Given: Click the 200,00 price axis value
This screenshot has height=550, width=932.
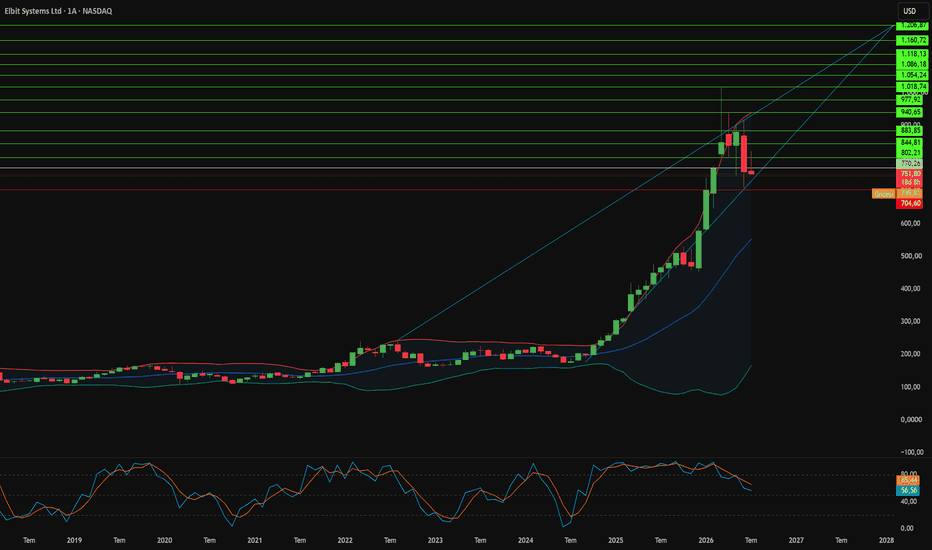Looking at the screenshot, I should tap(911, 354).
